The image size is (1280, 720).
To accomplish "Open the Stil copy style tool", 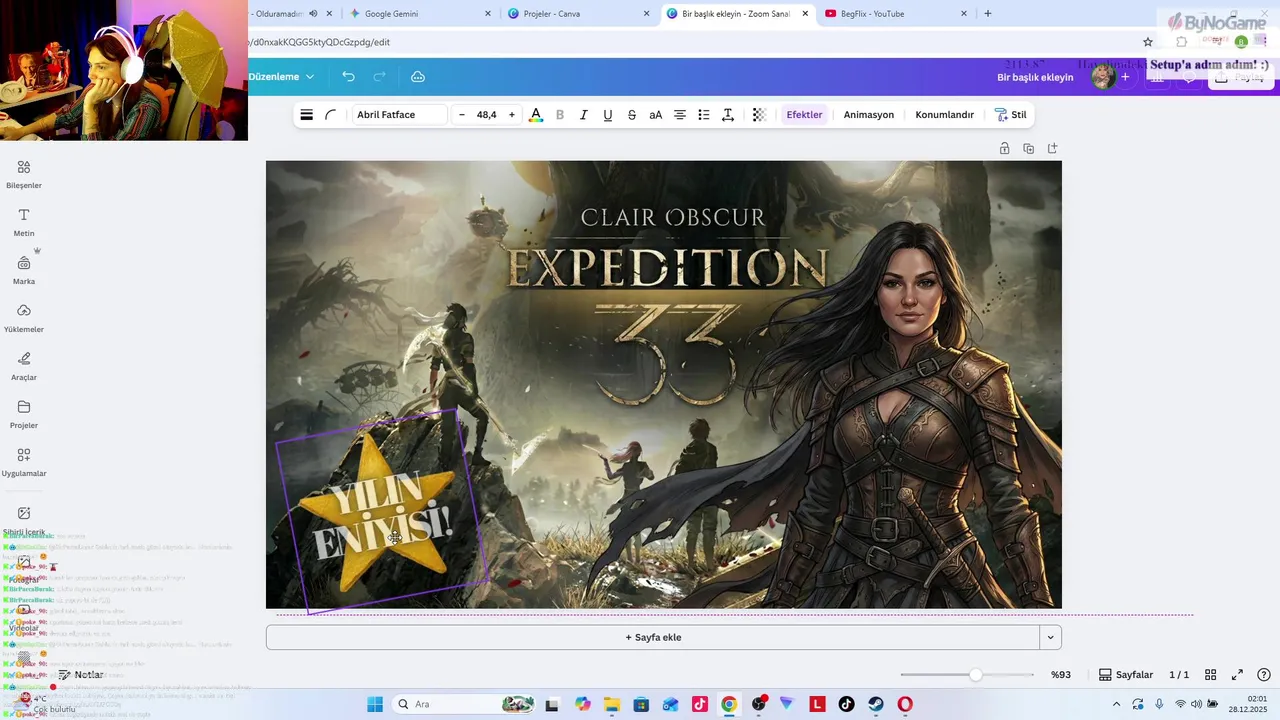I will (1011, 115).
